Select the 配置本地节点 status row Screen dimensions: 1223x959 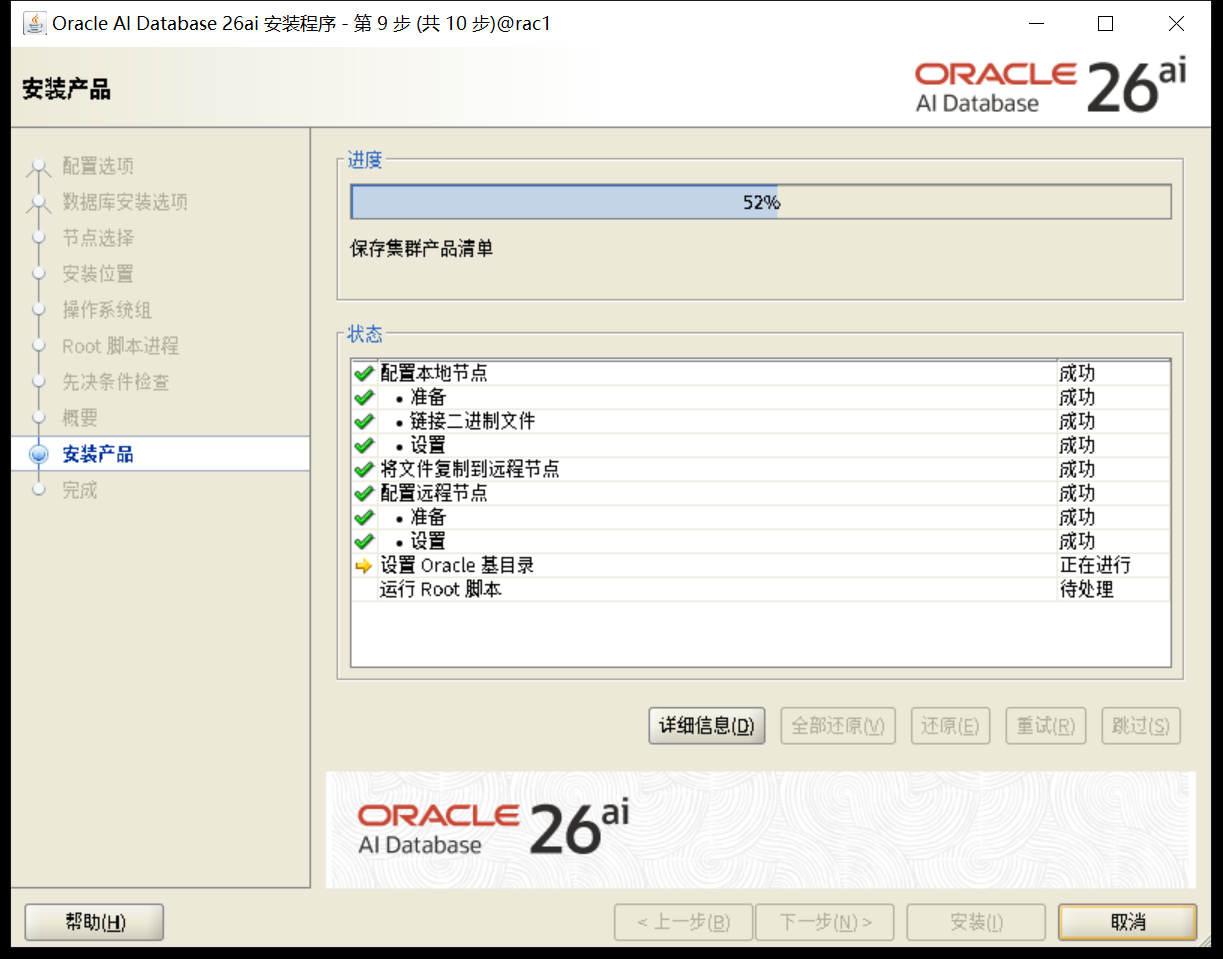(x=761, y=373)
